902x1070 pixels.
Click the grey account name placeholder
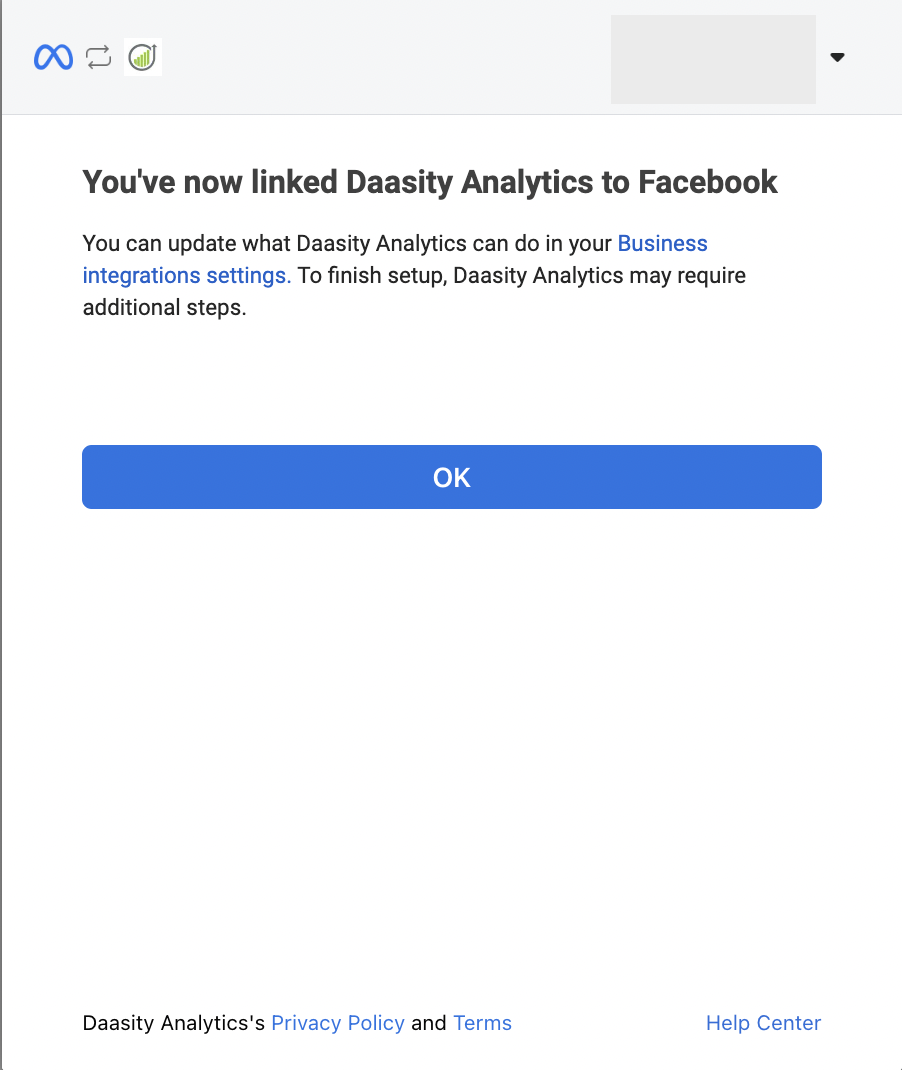click(x=713, y=59)
